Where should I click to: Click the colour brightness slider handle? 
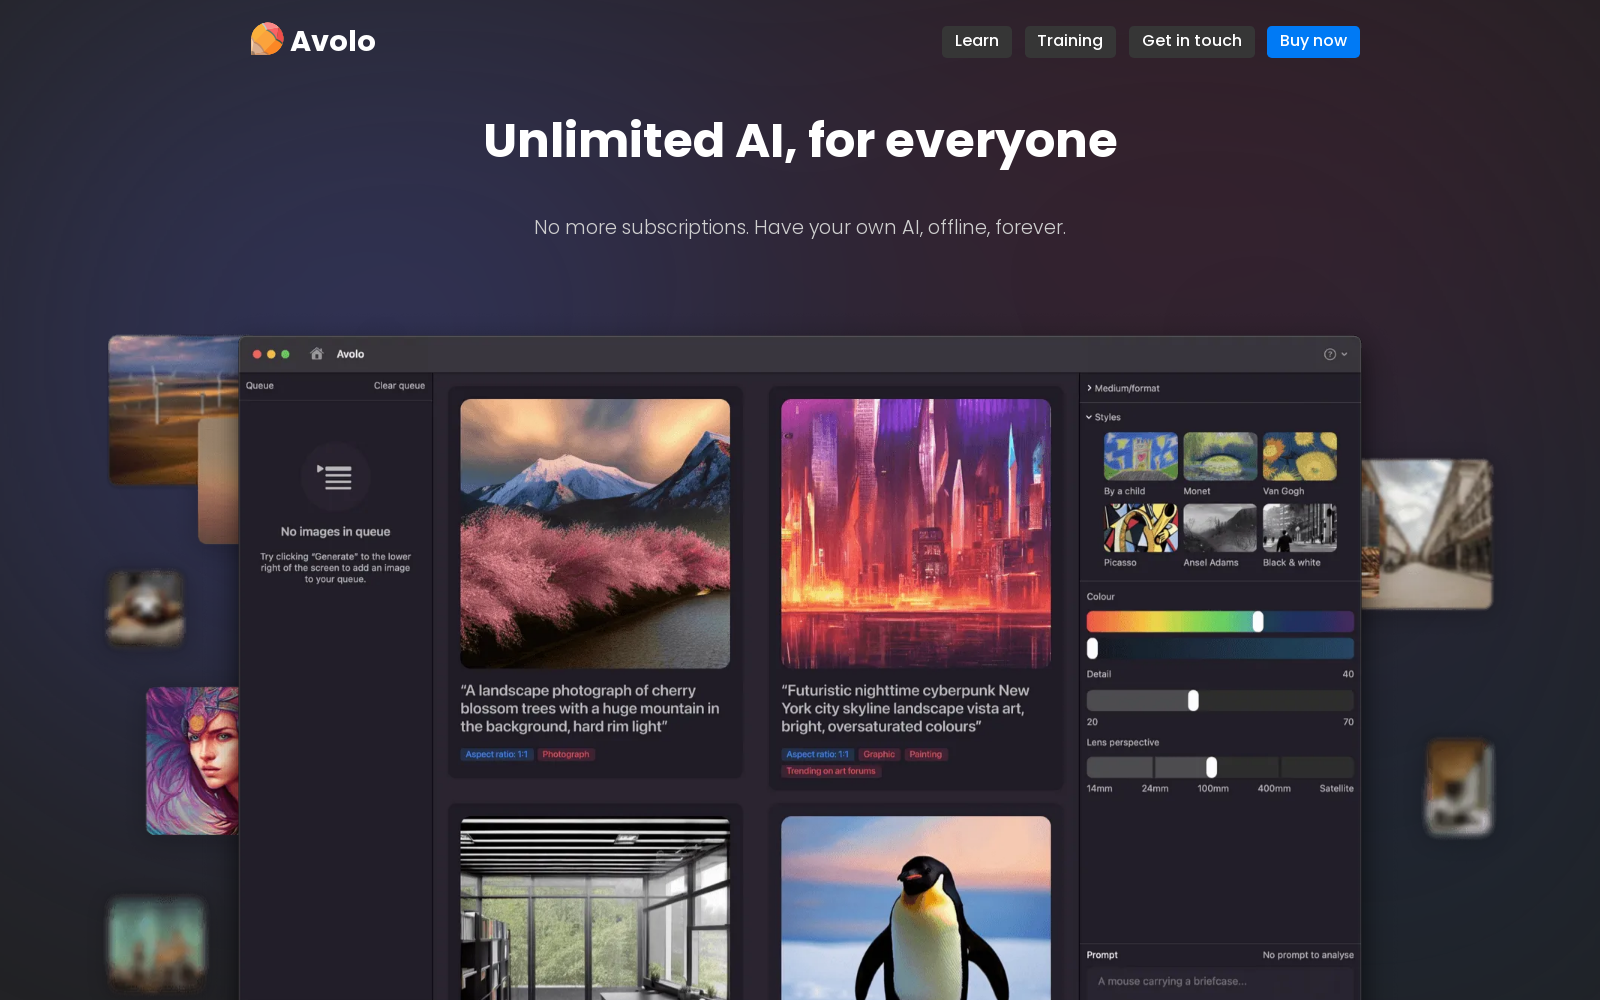(x=1092, y=649)
